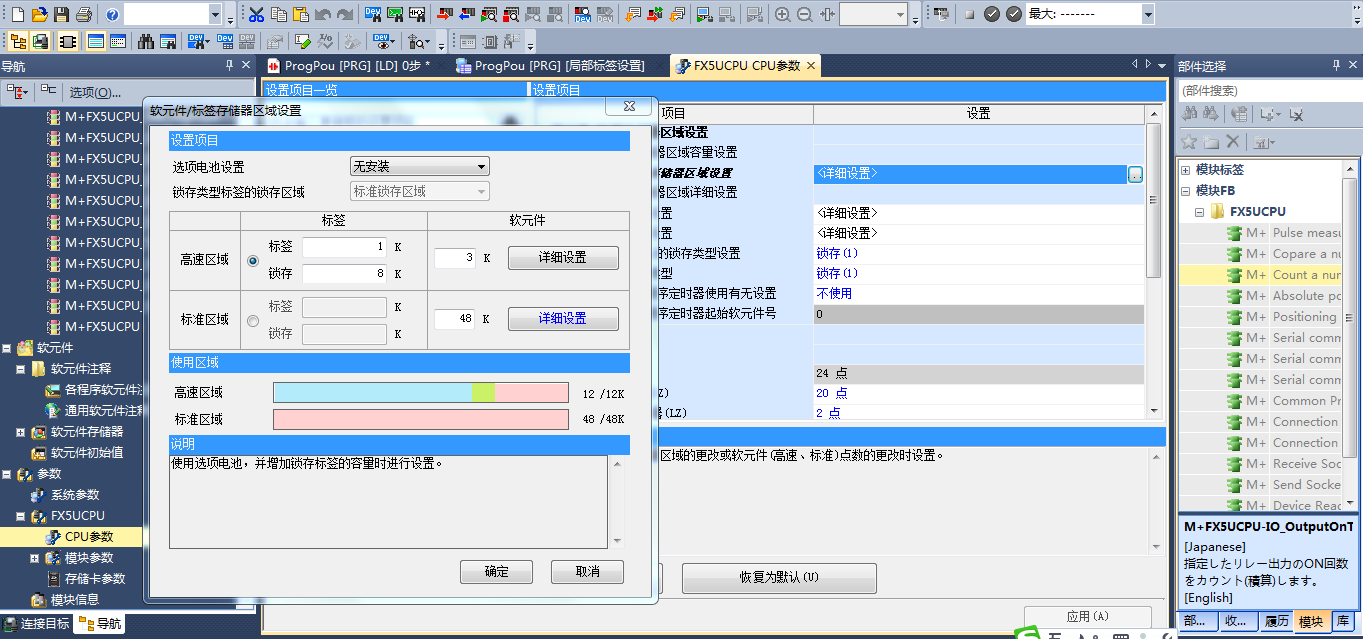This screenshot has height=639, width=1363.
Task: Click the Zoom in magnifier icon
Action: pos(782,14)
